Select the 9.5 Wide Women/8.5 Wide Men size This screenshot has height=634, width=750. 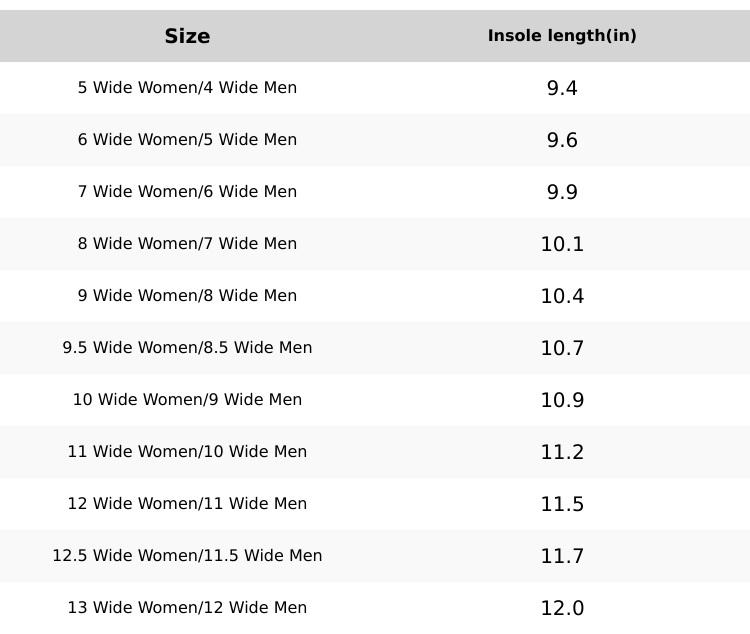click(187, 348)
